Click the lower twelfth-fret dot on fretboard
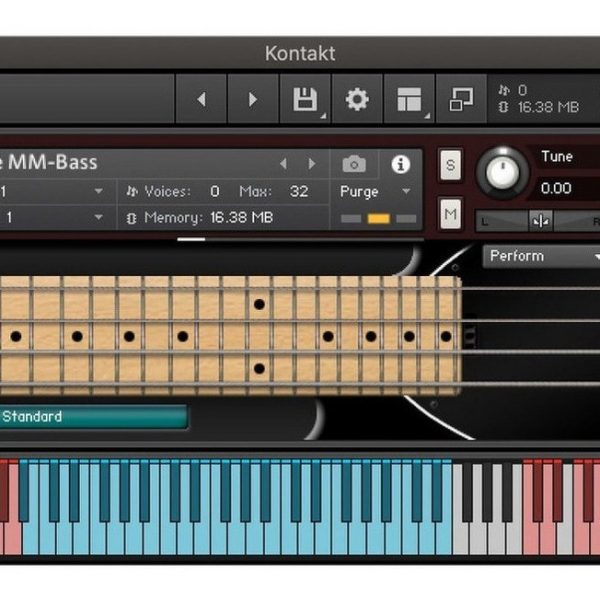Viewport: 600px width, 600px height. pos(259,368)
